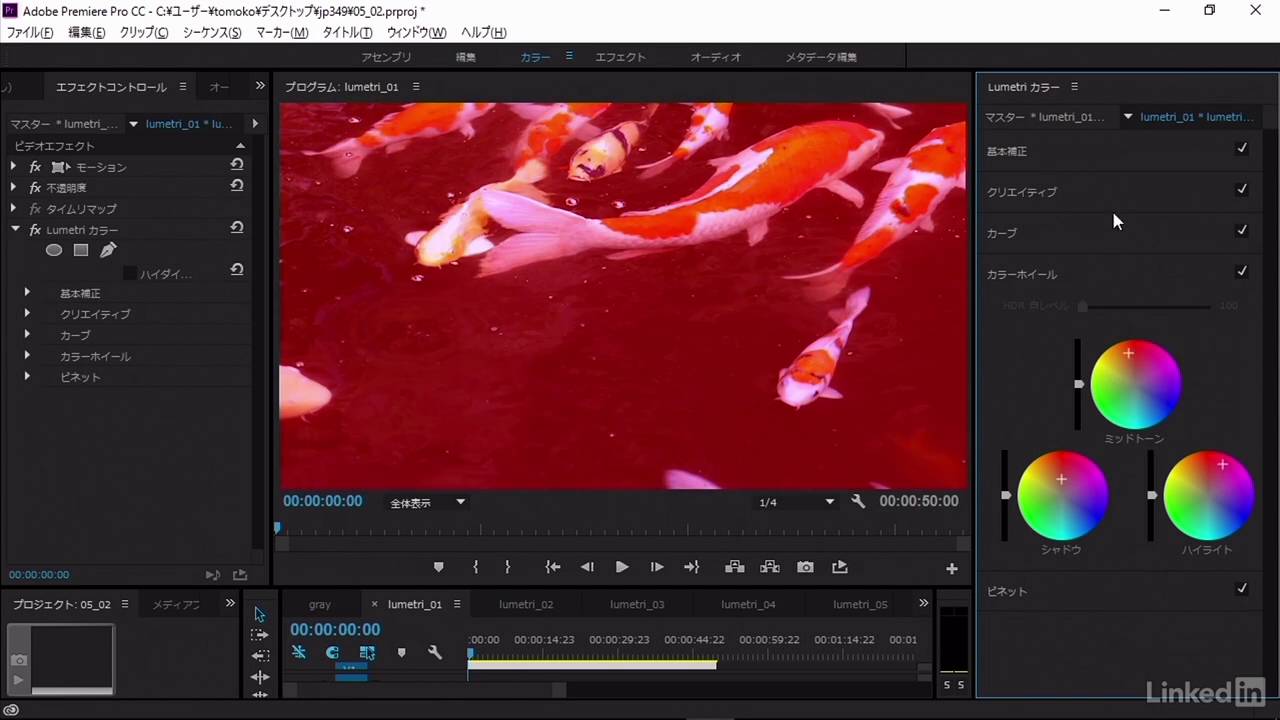1280x720 pixels.
Task: Expand カラーホイール in Effect Controls
Action: point(27,356)
